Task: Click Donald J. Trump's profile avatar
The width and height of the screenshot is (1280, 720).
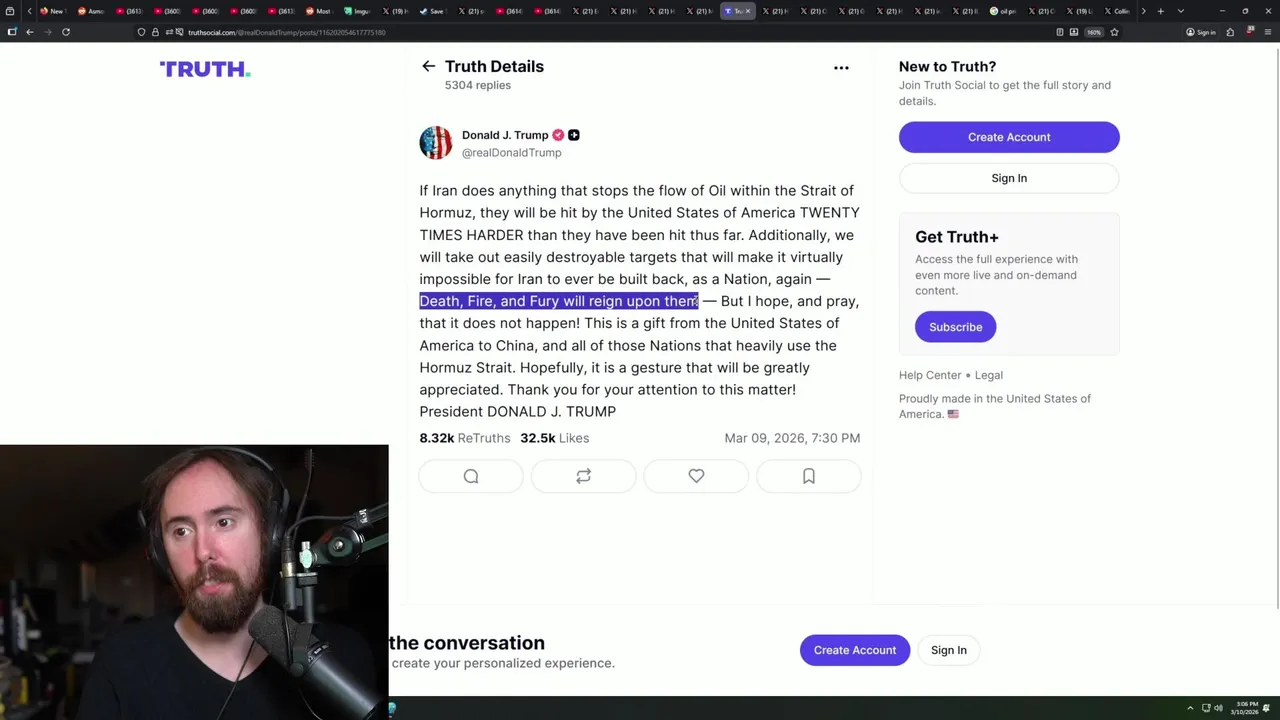Action: tap(436, 143)
